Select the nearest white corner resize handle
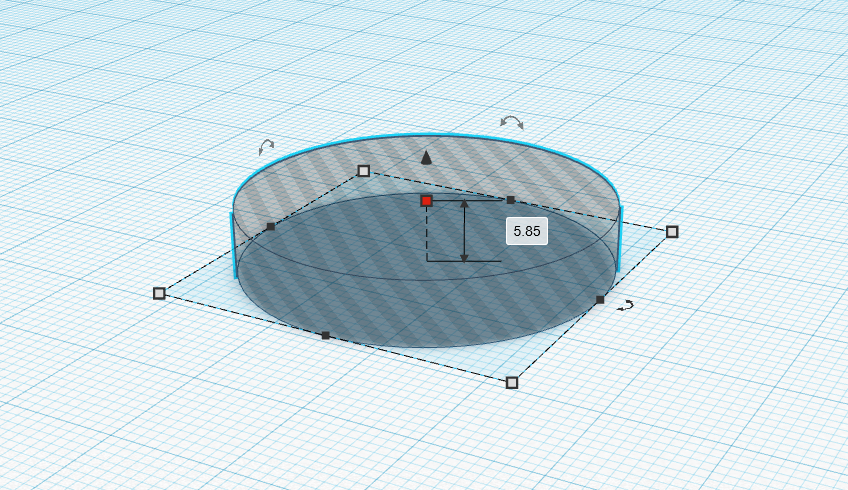Viewport: 848px width, 490px height. (512, 383)
